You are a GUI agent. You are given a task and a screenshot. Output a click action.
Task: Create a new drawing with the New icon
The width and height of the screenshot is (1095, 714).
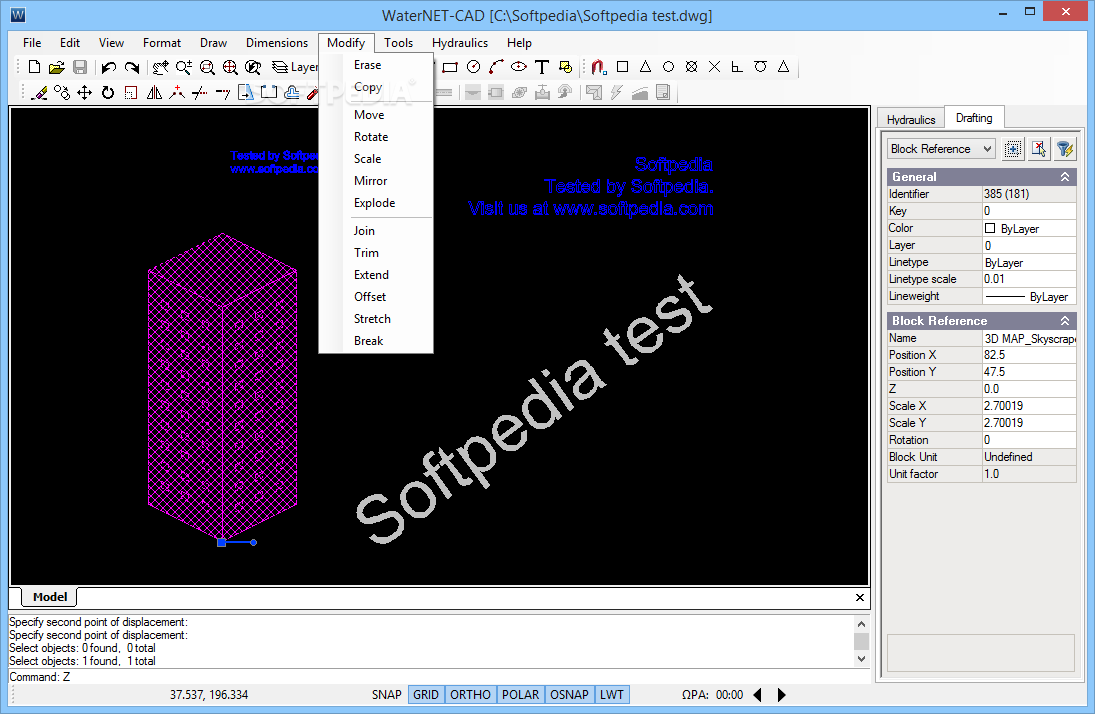click(x=34, y=67)
